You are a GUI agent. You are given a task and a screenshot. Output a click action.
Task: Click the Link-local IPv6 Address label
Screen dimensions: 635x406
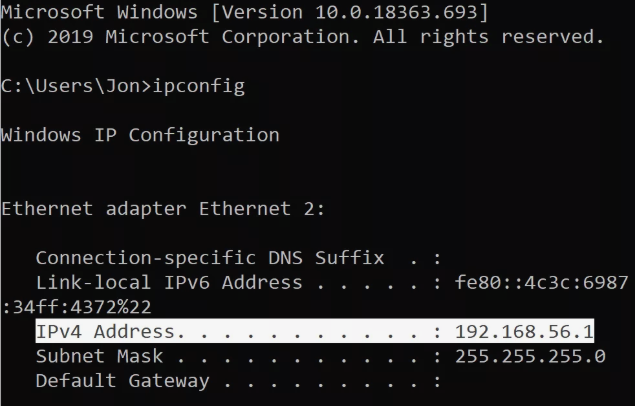[x=169, y=283]
